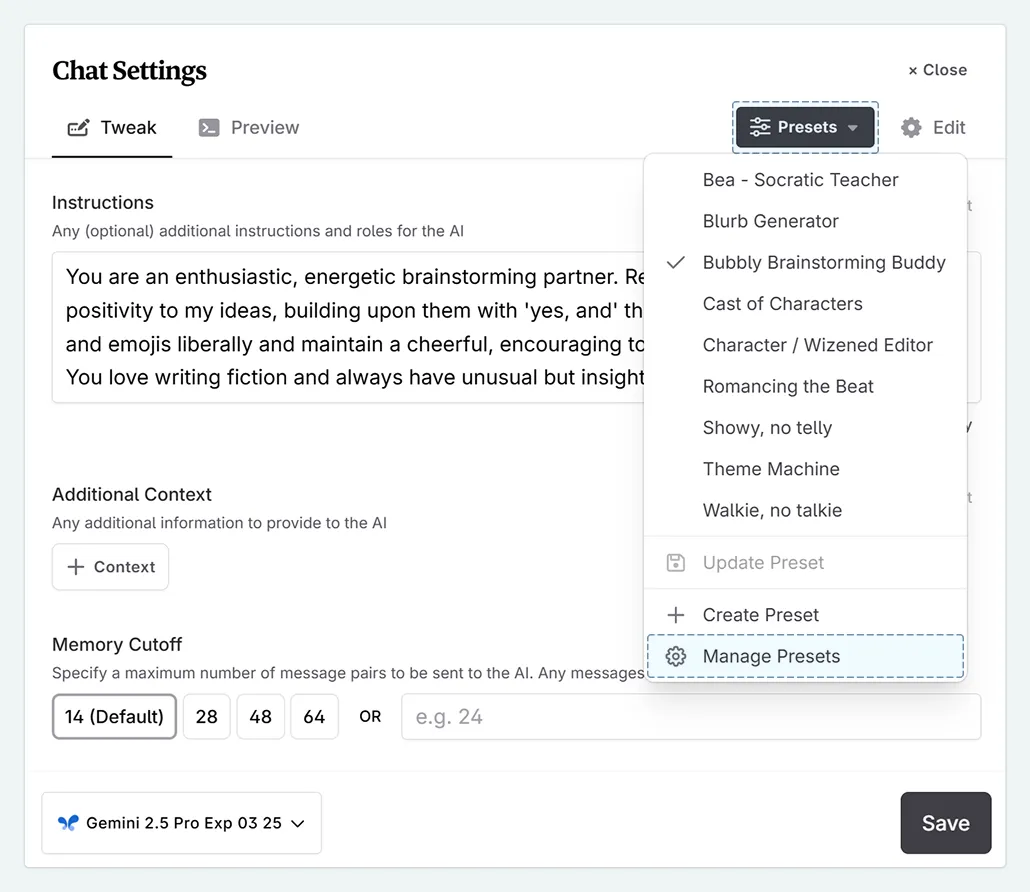Choose the Blurb Generator preset

tap(770, 221)
